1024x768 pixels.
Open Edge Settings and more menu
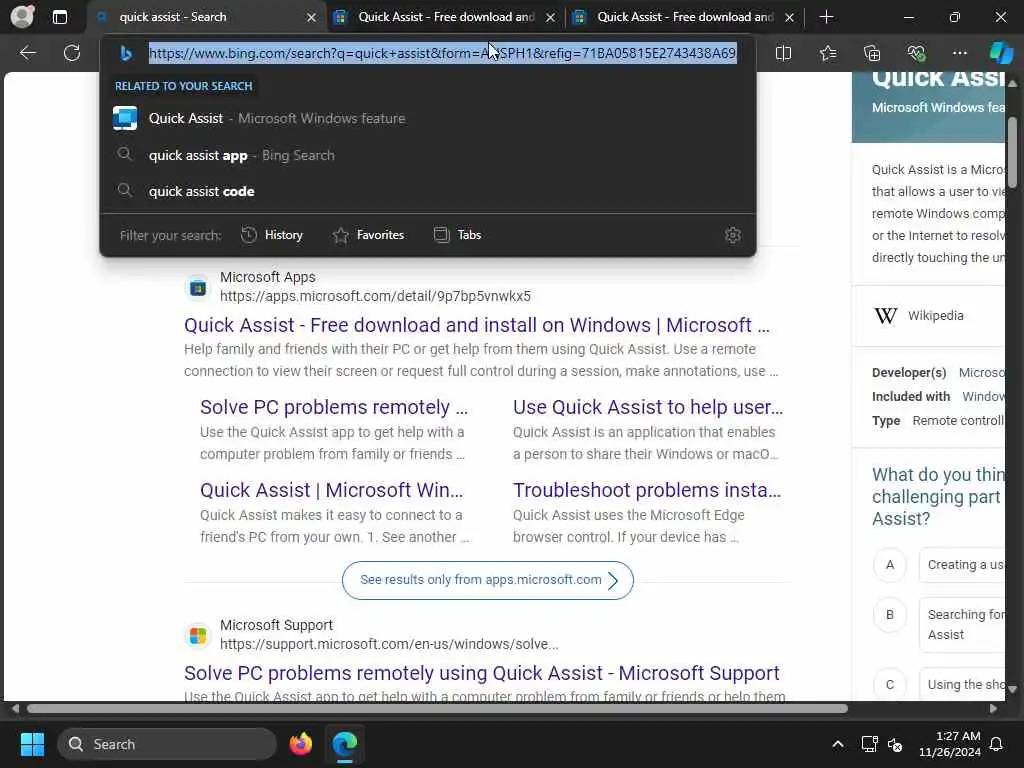click(x=959, y=53)
